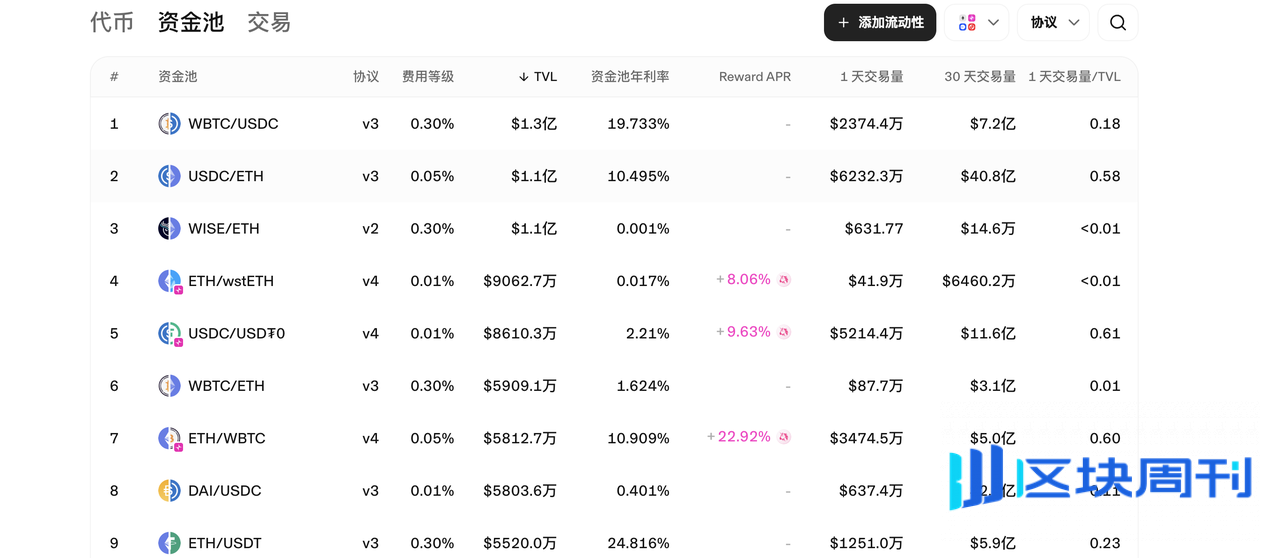This screenshot has height=558, width=1280.
Task: Open the ETH/WBTC pool link
Action: pos(226,439)
